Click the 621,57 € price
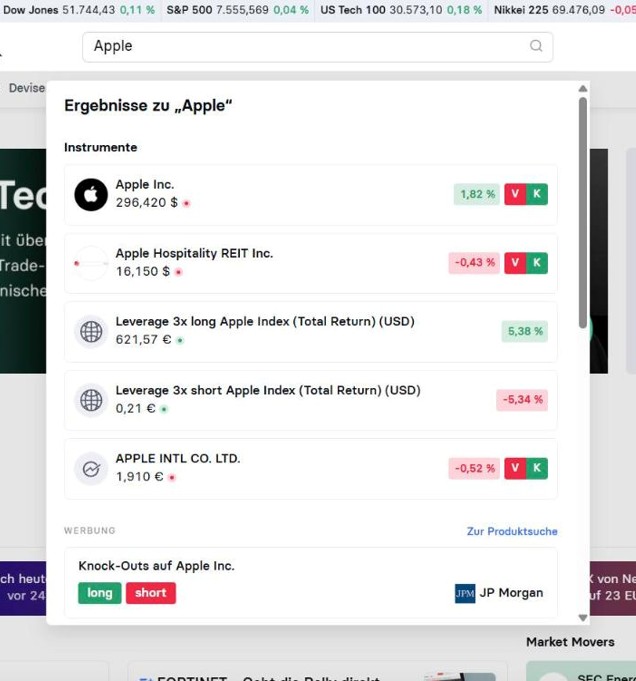 tap(143, 340)
